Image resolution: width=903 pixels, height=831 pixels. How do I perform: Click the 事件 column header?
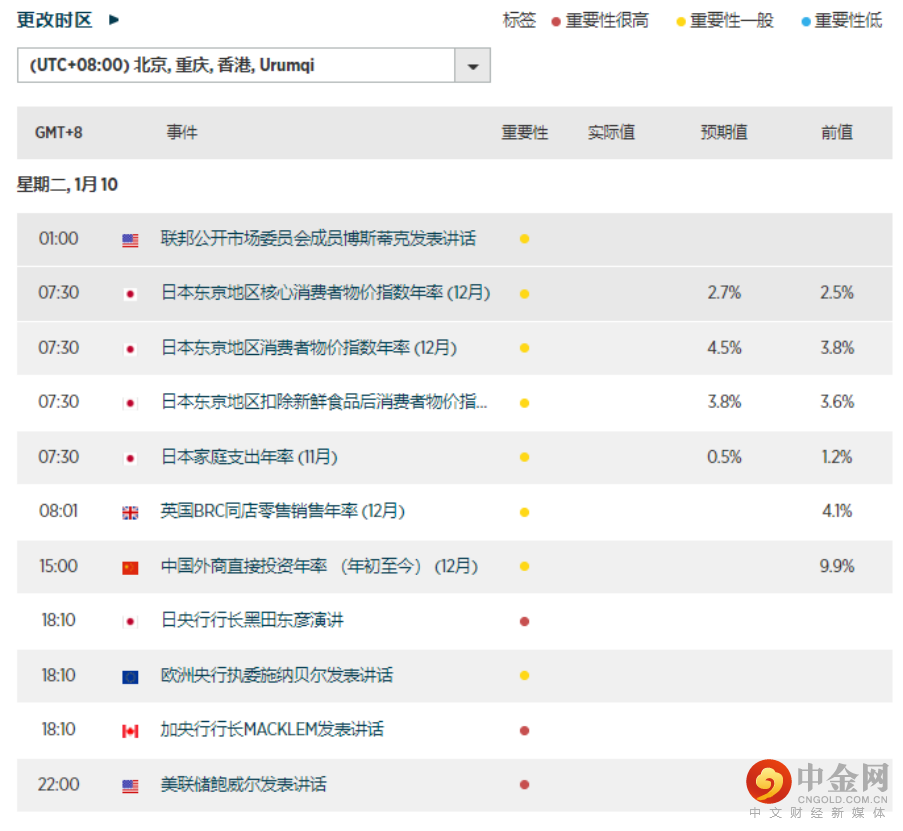(x=182, y=132)
